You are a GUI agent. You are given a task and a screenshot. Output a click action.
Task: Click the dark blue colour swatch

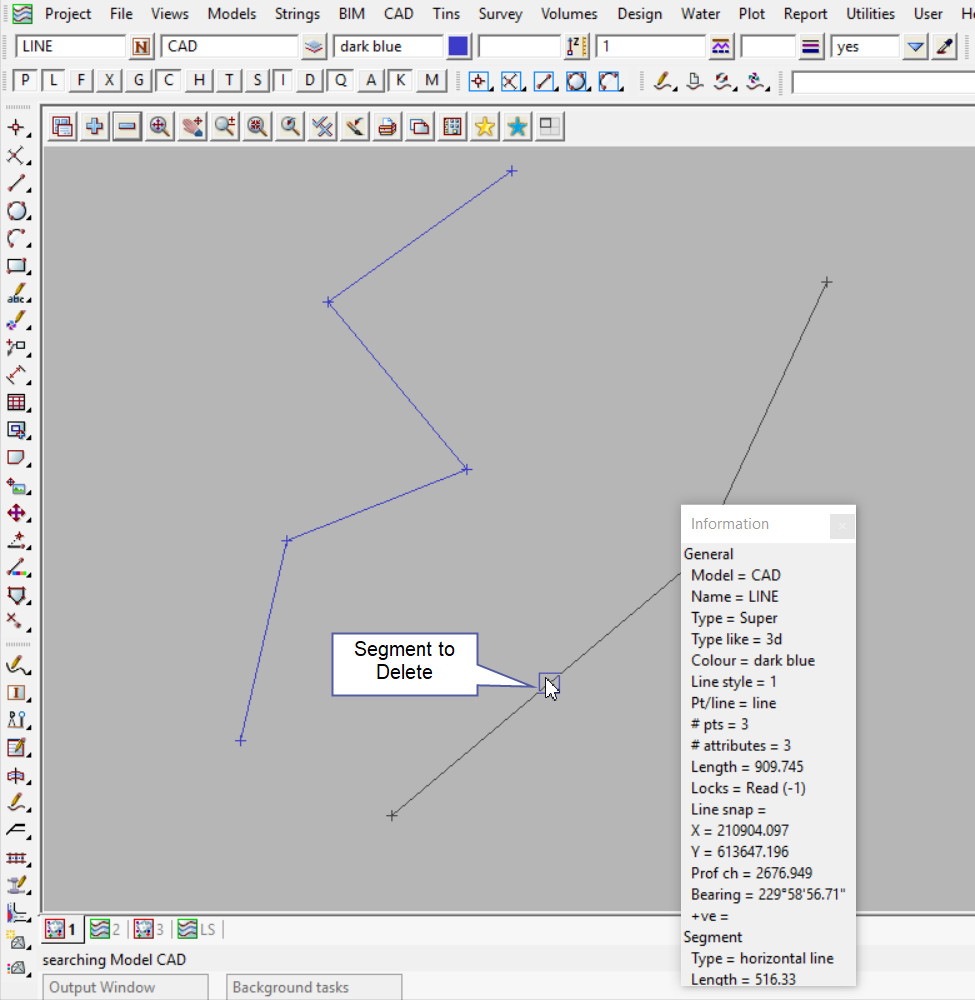458,47
